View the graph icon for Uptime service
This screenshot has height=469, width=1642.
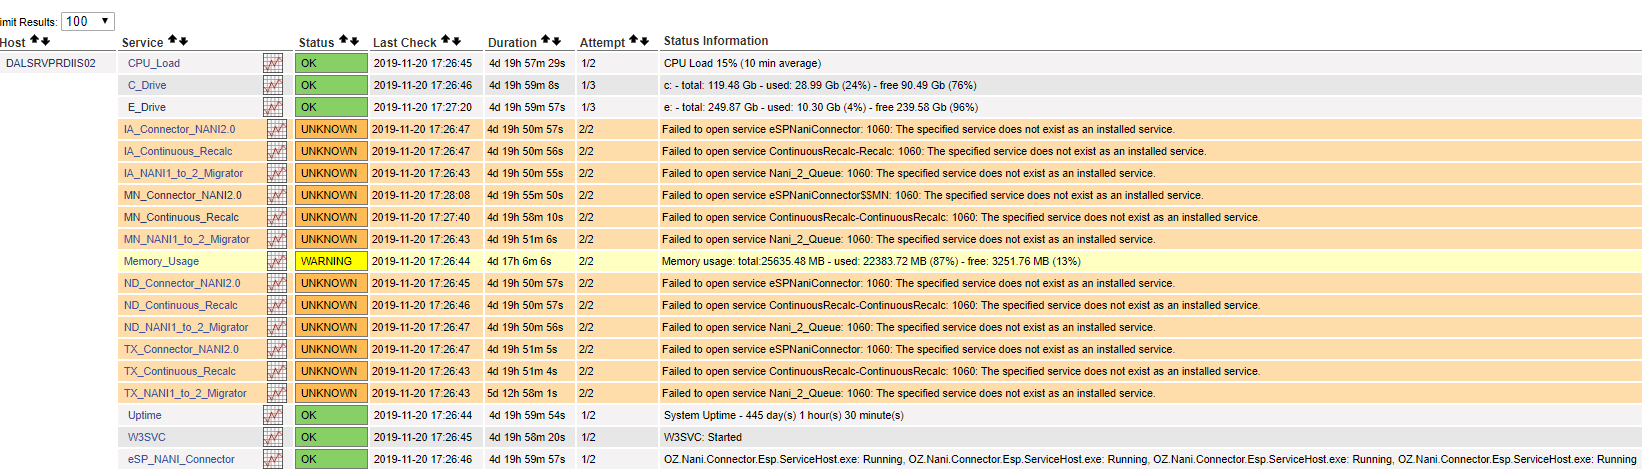273,415
